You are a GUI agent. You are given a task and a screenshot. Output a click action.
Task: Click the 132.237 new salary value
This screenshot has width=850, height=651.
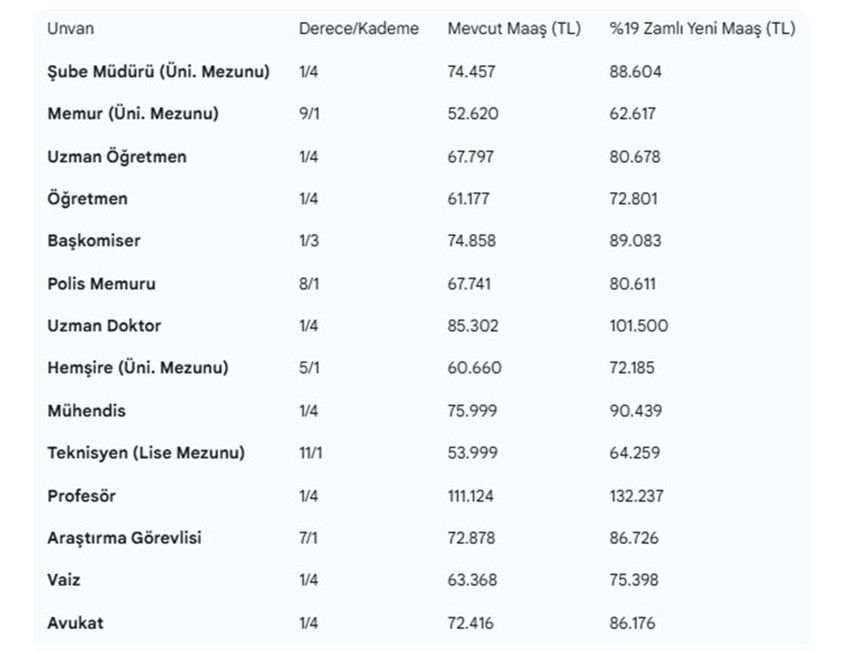pos(636,496)
